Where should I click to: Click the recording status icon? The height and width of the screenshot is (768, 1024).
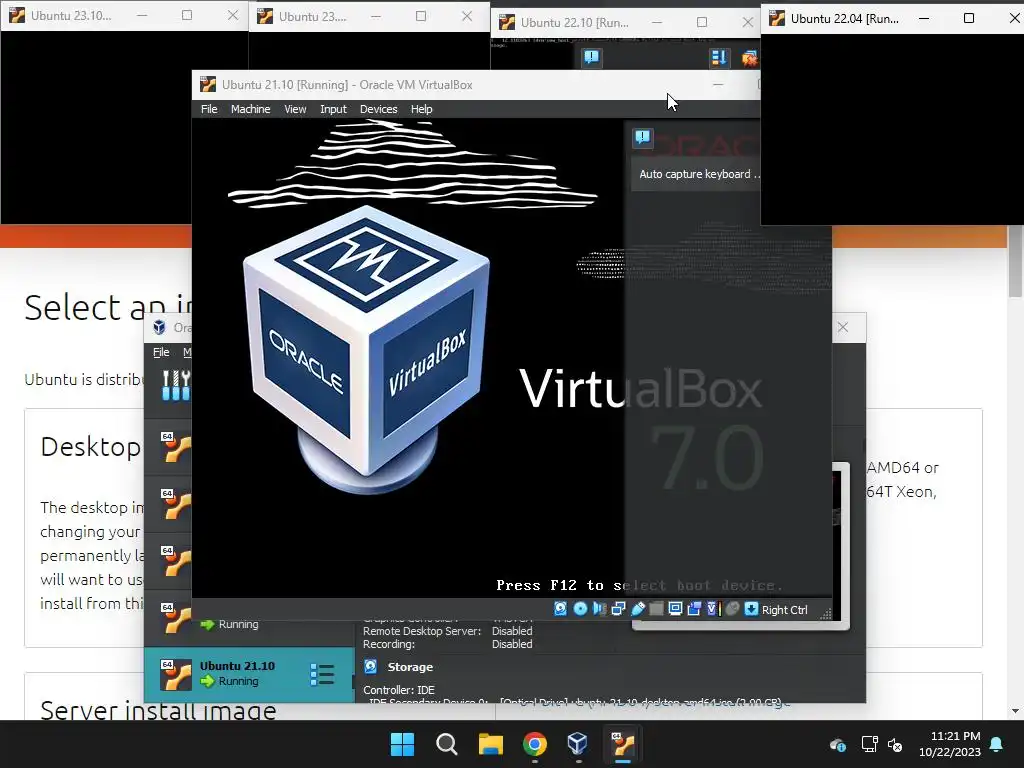[694, 609]
